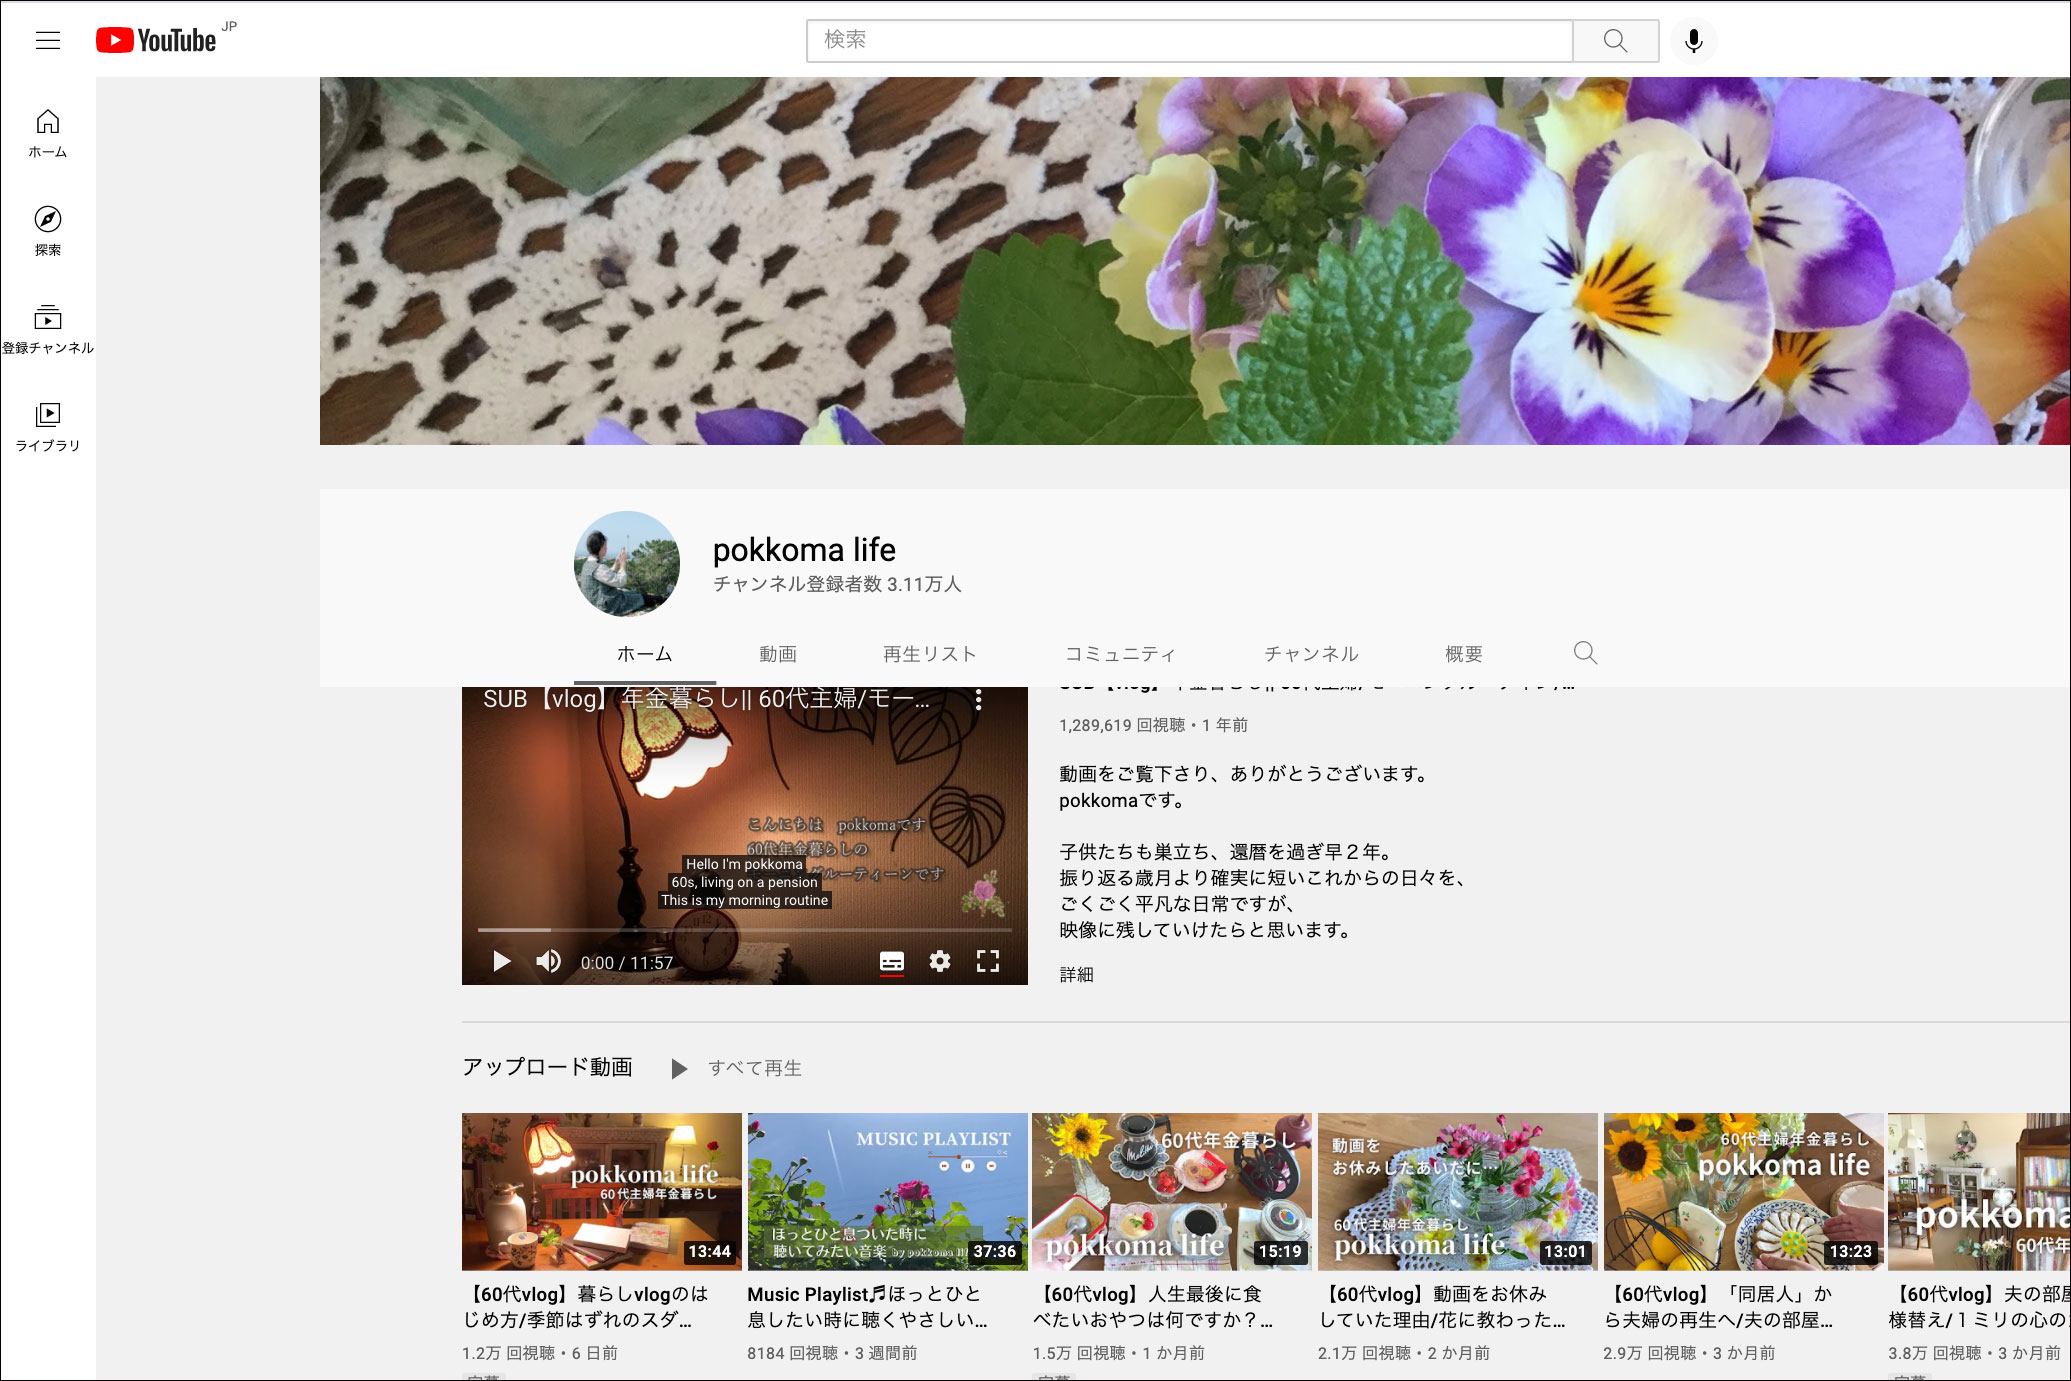The image size is (2071, 1381).
Task: Open the video's three-dot options menu
Action: click(978, 700)
